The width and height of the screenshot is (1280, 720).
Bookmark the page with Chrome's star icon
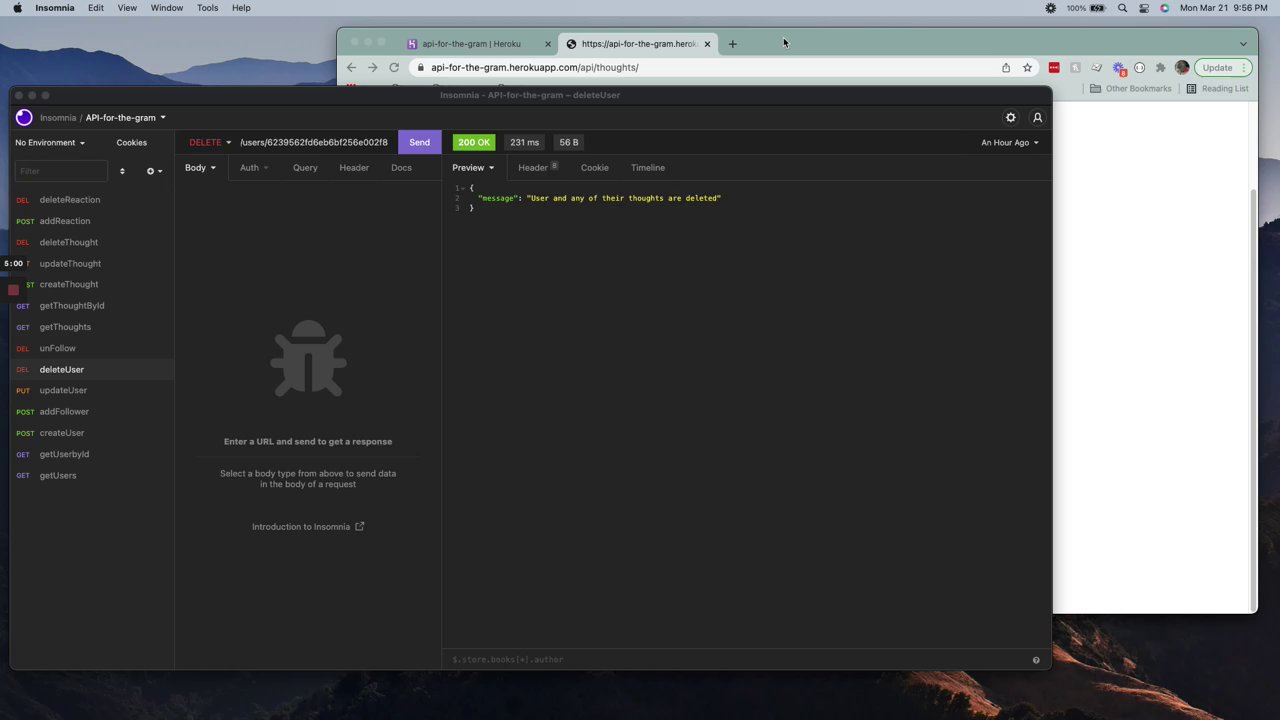pyautogui.click(x=1027, y=67)
